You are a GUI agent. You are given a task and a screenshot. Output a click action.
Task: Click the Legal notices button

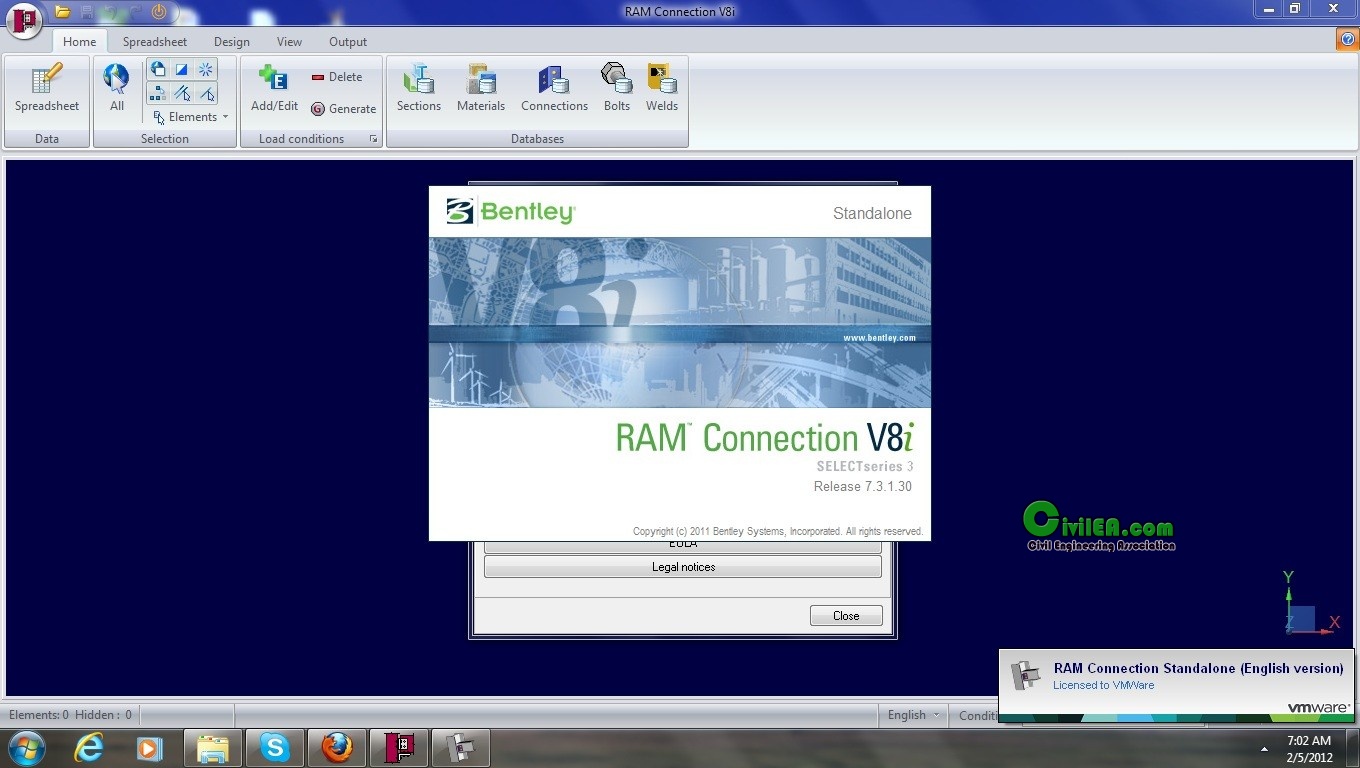683,567
